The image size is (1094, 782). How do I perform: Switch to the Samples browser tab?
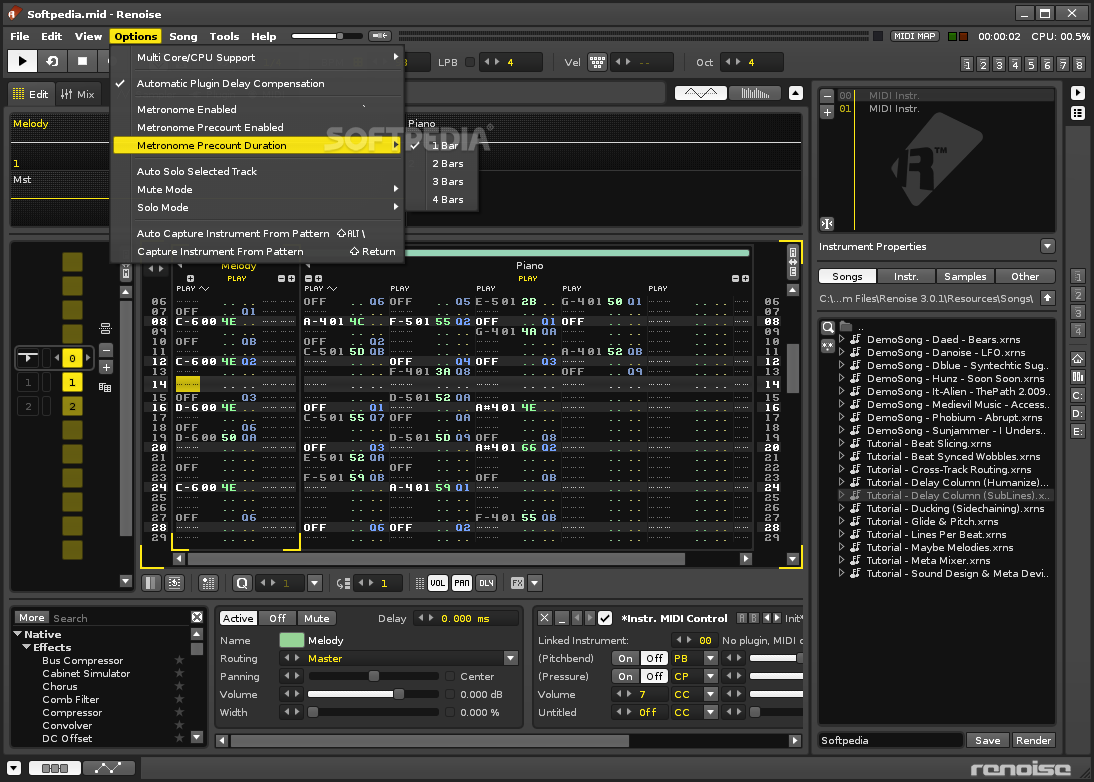tap(965, 276)
